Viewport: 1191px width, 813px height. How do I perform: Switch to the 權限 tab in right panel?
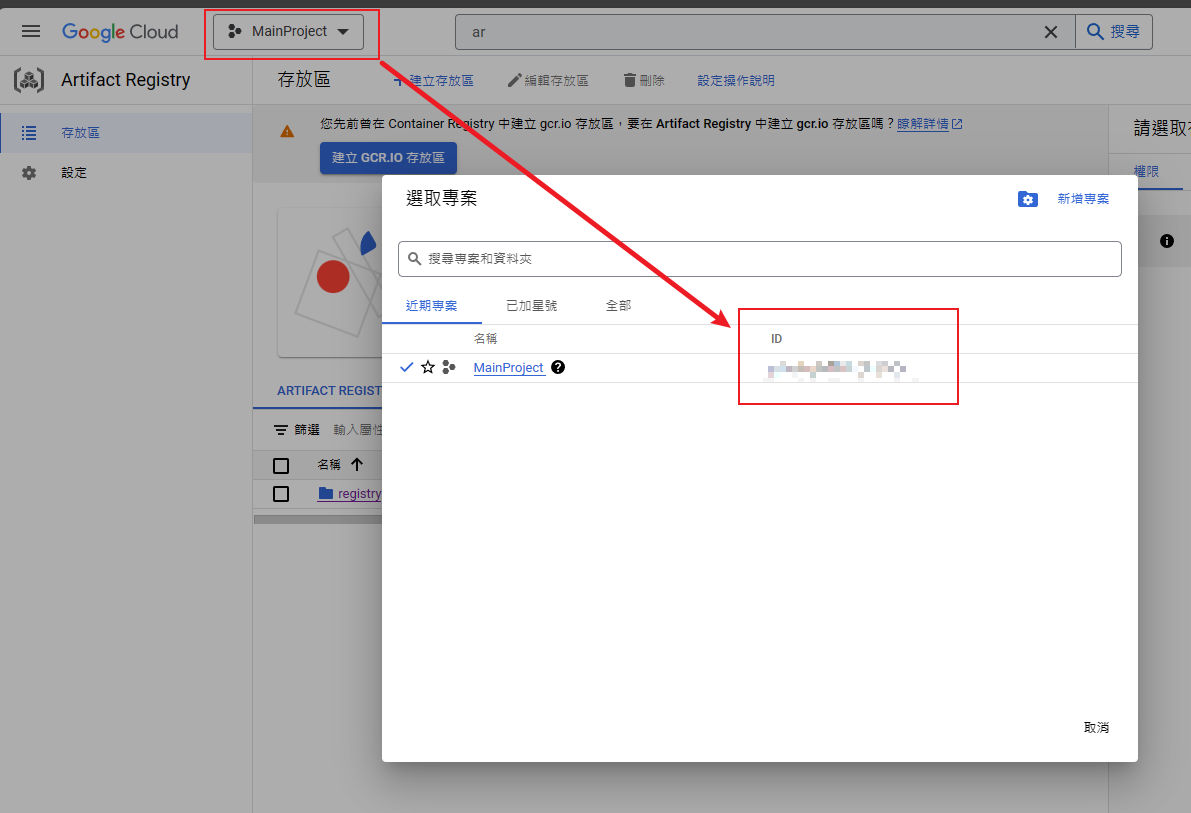click(x=1146, y=172)
